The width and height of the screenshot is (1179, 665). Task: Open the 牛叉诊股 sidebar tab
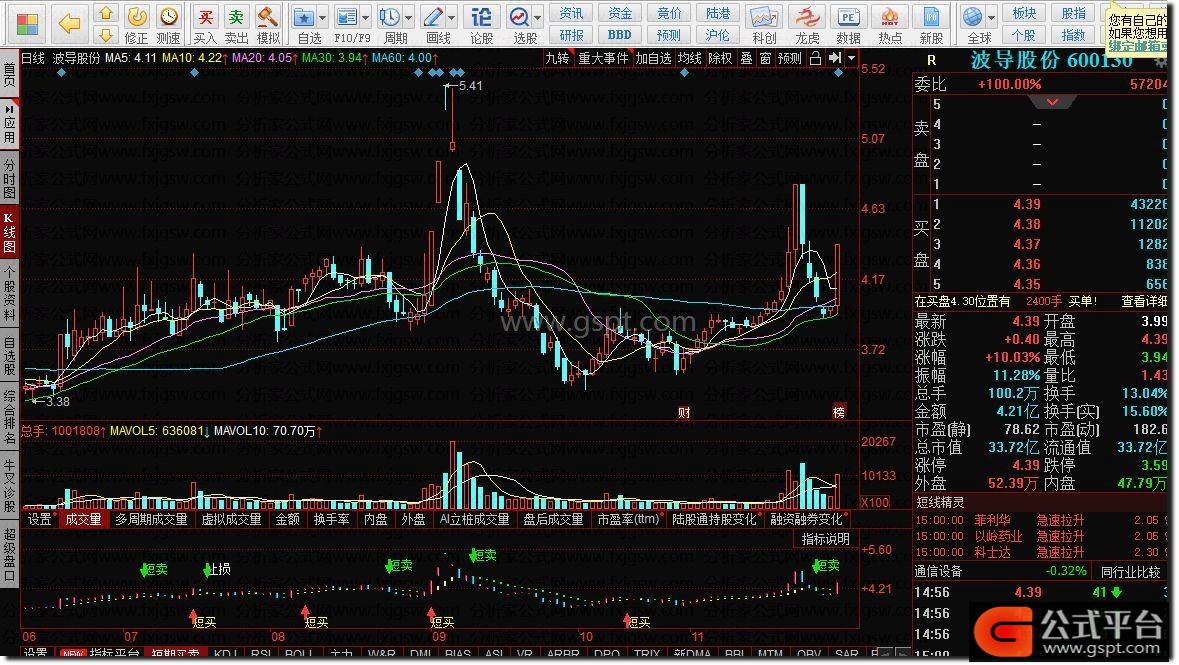pyautogui.click(x=9, y=486)
